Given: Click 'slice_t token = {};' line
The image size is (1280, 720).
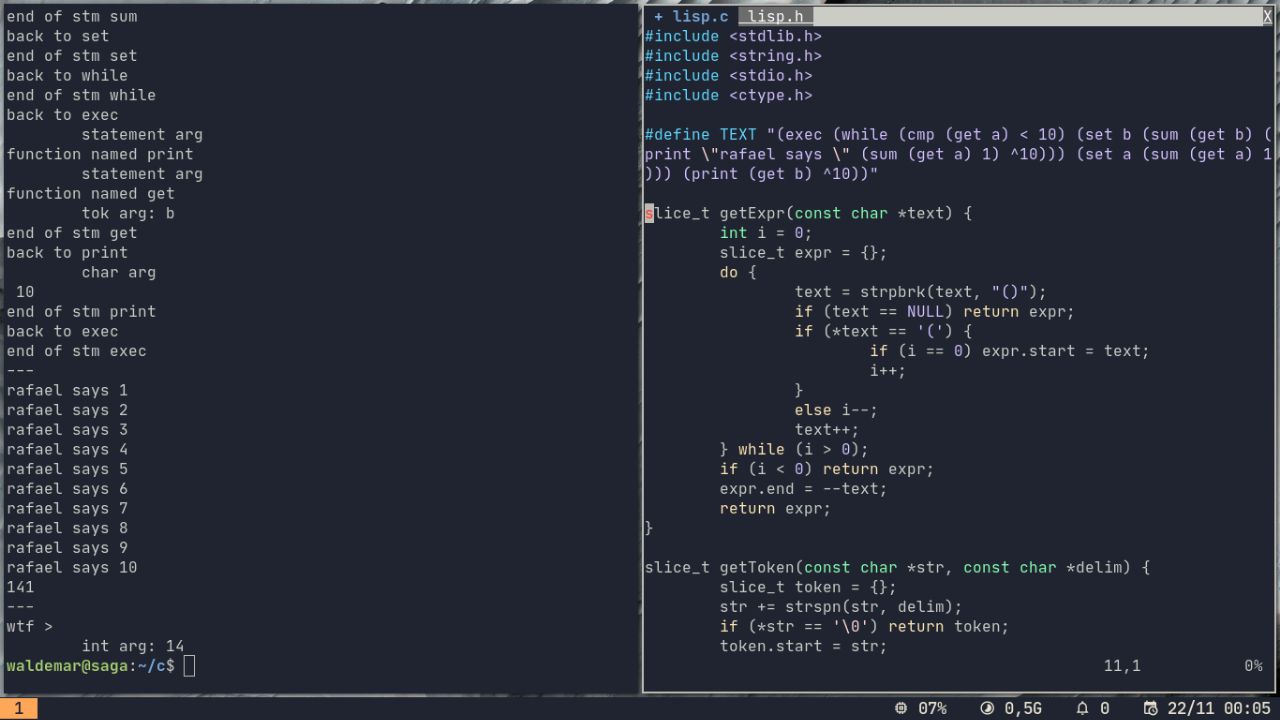Looking at the screenshot, I should click(808, 587).
